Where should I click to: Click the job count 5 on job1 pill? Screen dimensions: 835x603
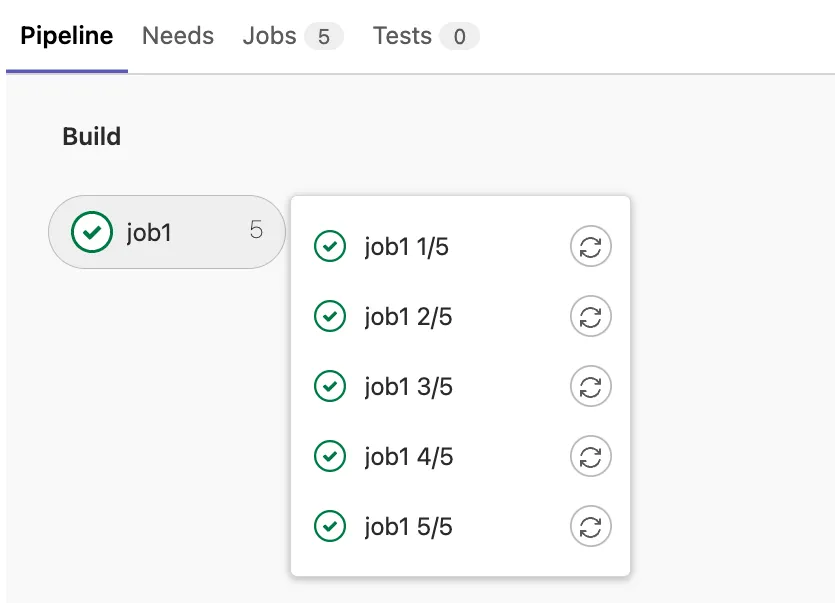(x=257, y=231)
